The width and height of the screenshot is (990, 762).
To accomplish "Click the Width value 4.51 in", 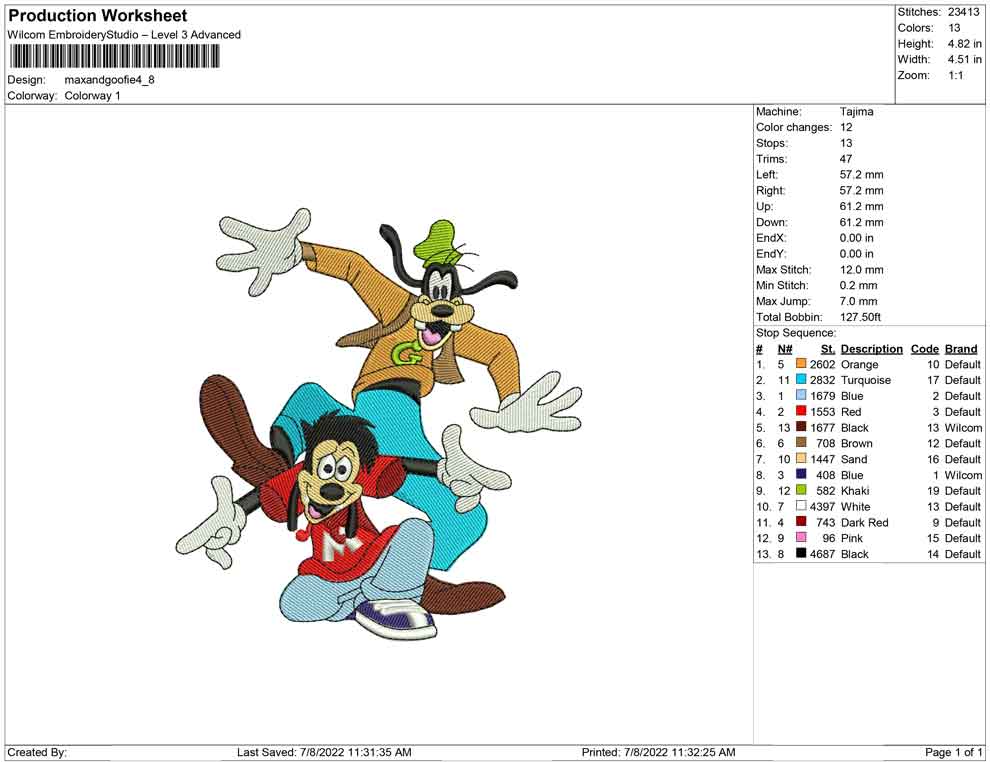I will point(964,59).
